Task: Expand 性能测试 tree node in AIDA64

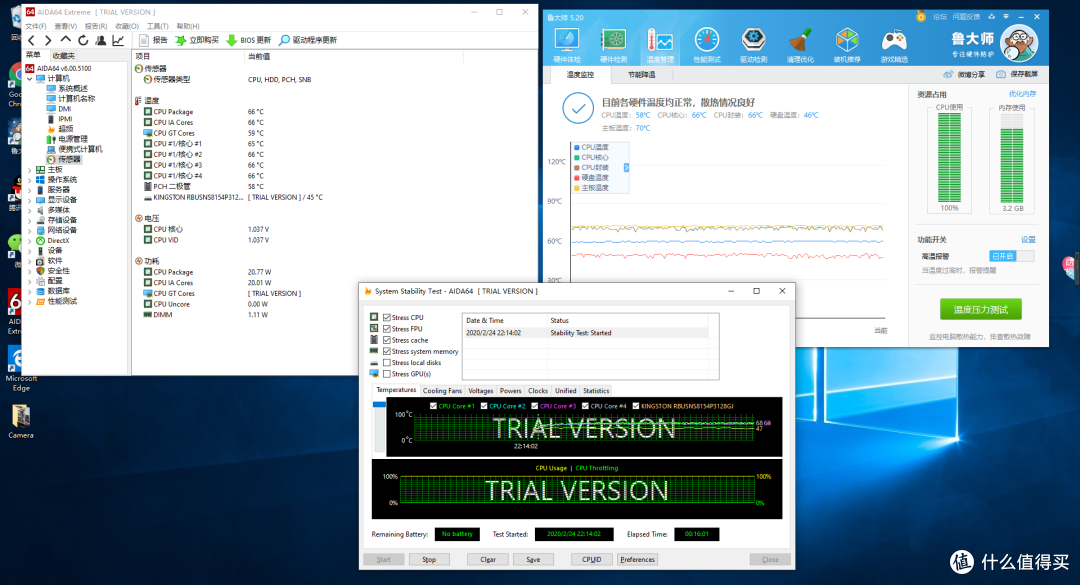Action: [30, 302]
